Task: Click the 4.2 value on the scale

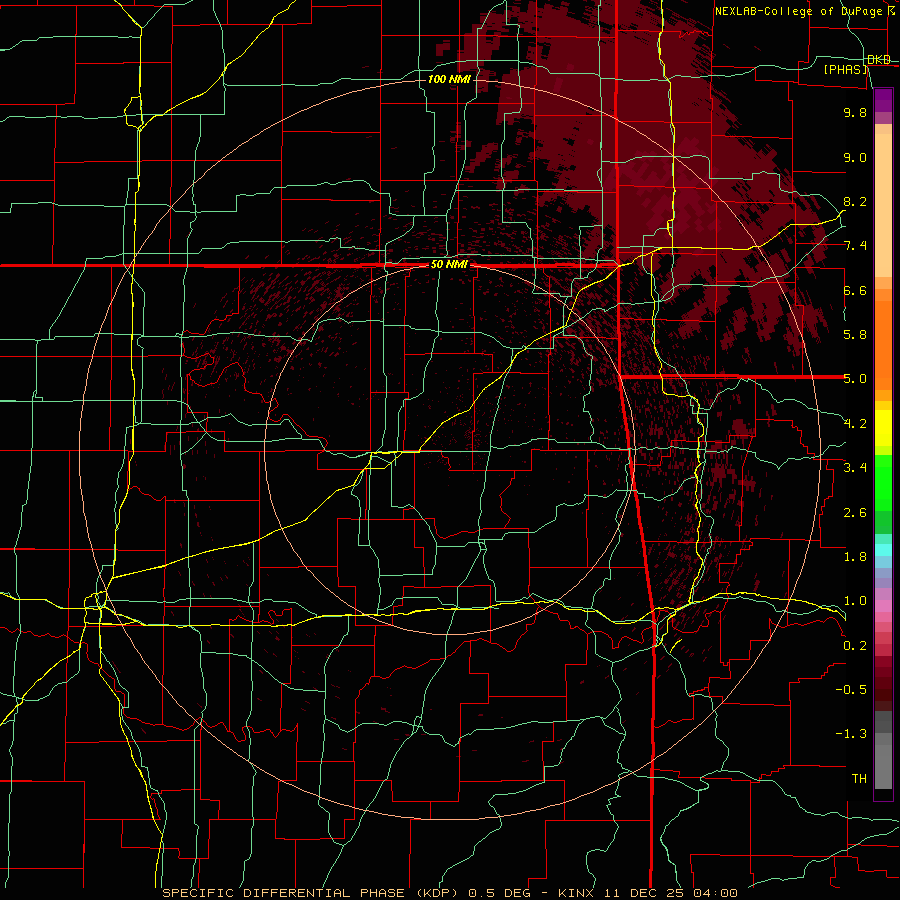Action: [855, 424]
